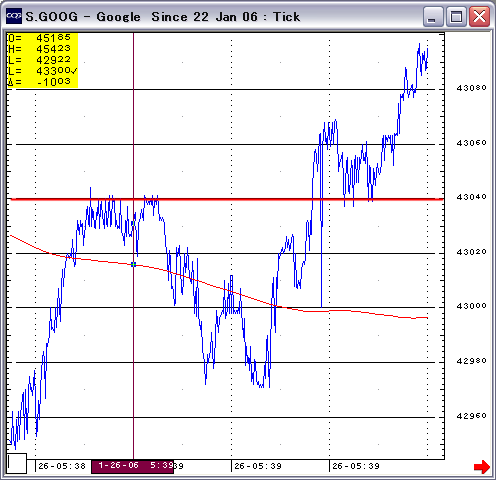Click the red scroll-right arrow

point(482,467)
